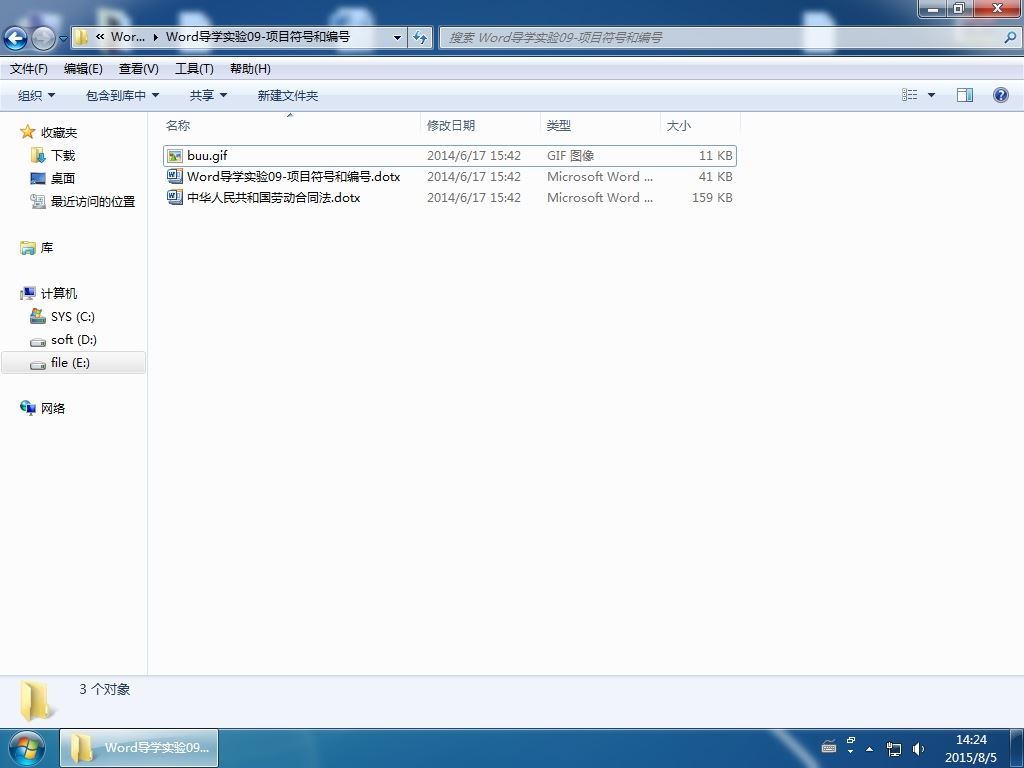Screen dimensions: 1024x768
Task: Open the view options dropdown arrow
Action: (x=931, y=95)
